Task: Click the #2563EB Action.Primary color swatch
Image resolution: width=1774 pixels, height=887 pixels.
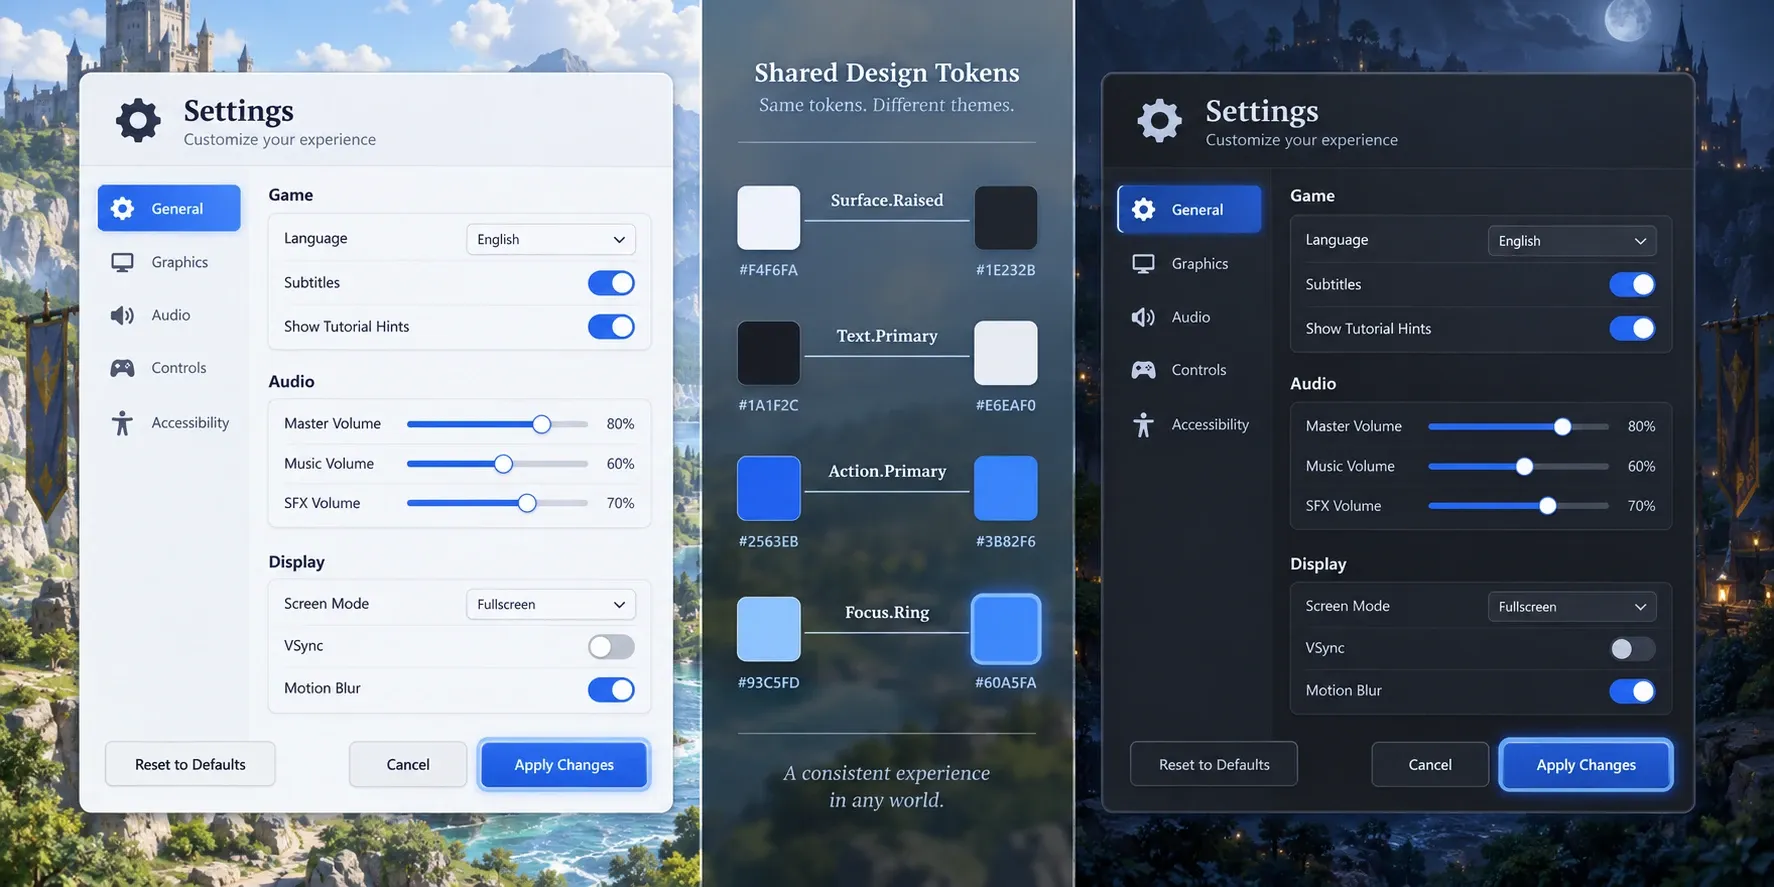Action: 769,488
